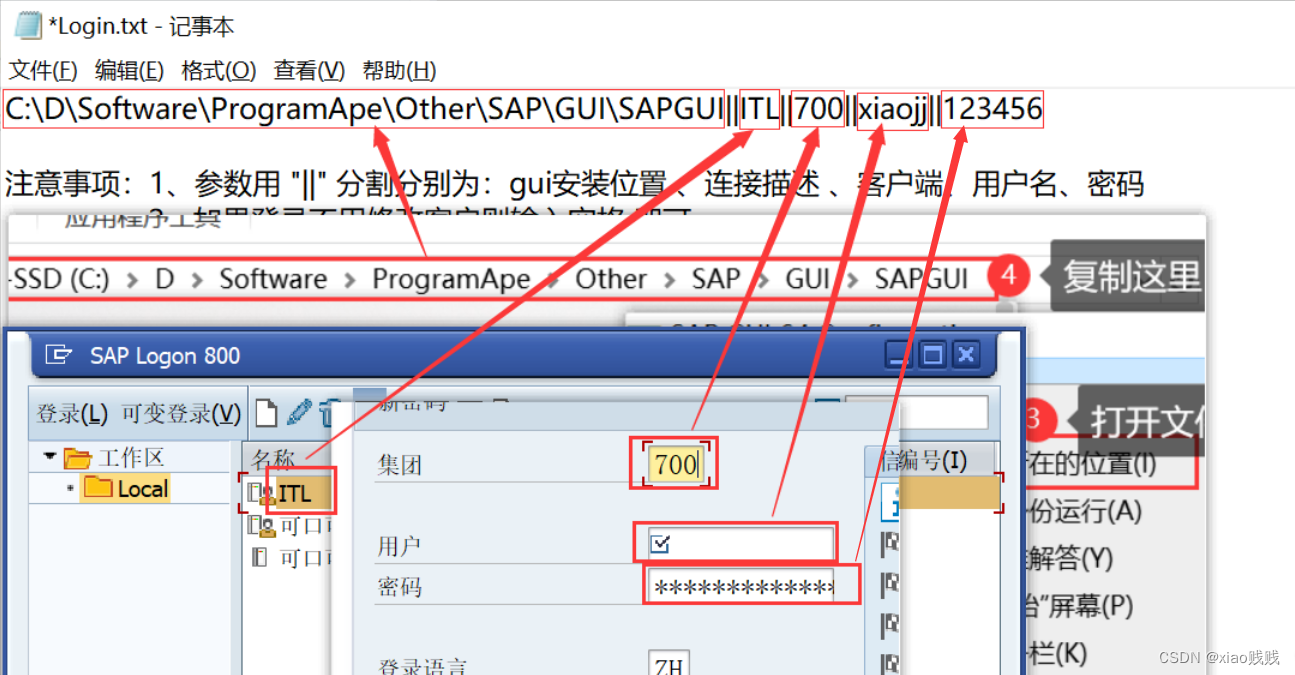Click the 注意事项 note line in Notepad
This screenshot has height=675, width=1295.
pos(574,184)
